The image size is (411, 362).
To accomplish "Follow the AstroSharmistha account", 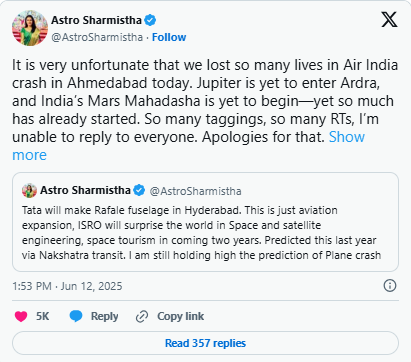I will point(169,37).
